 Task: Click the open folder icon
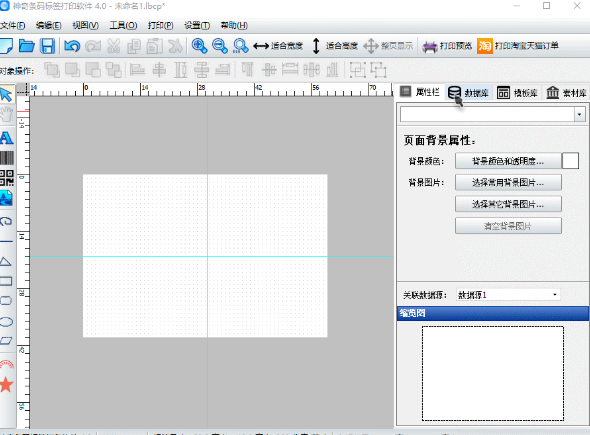click(x=27, y=46)
